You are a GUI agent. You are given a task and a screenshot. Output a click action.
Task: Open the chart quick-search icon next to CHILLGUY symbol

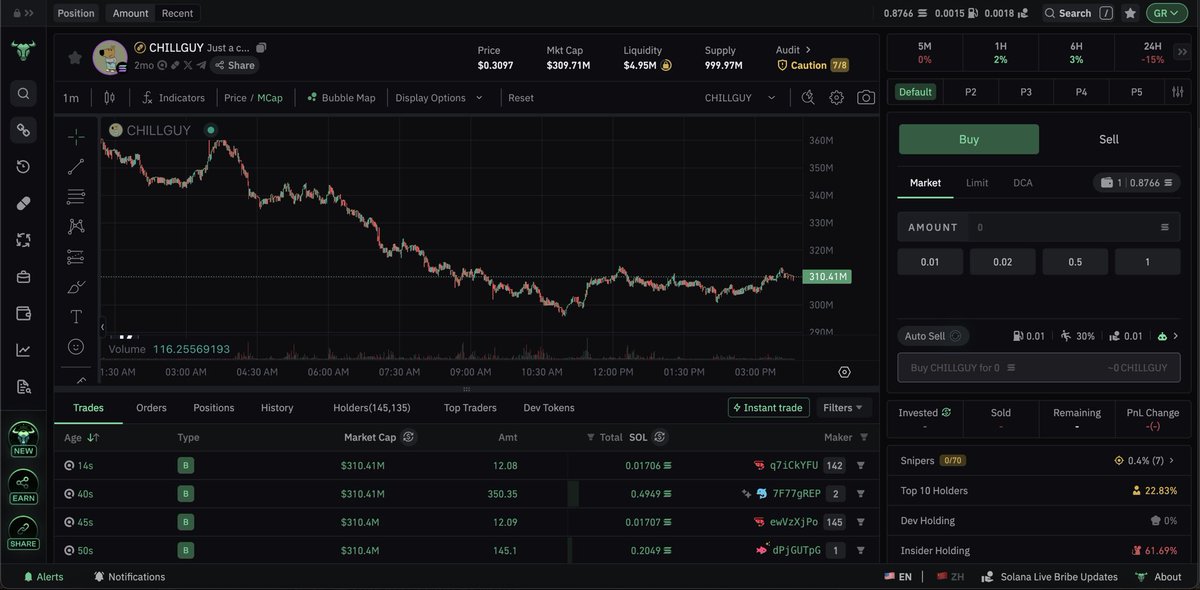pyautogui.click(x=808, y=98)
